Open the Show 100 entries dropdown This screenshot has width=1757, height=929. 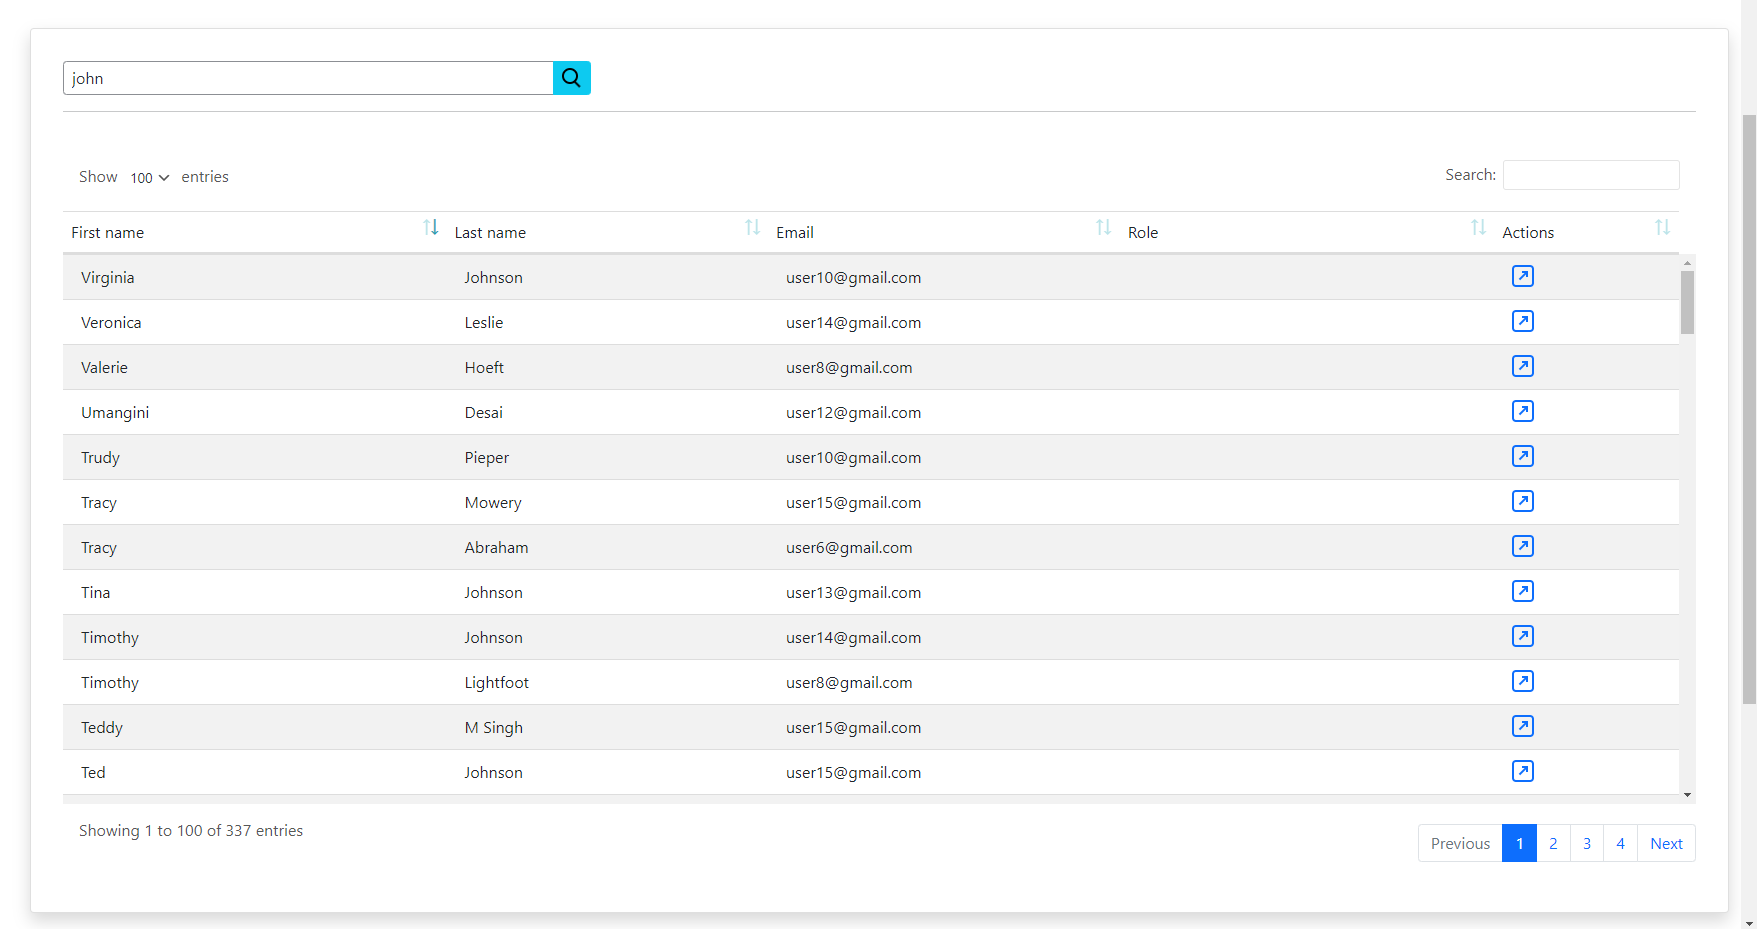pos(149,177)
